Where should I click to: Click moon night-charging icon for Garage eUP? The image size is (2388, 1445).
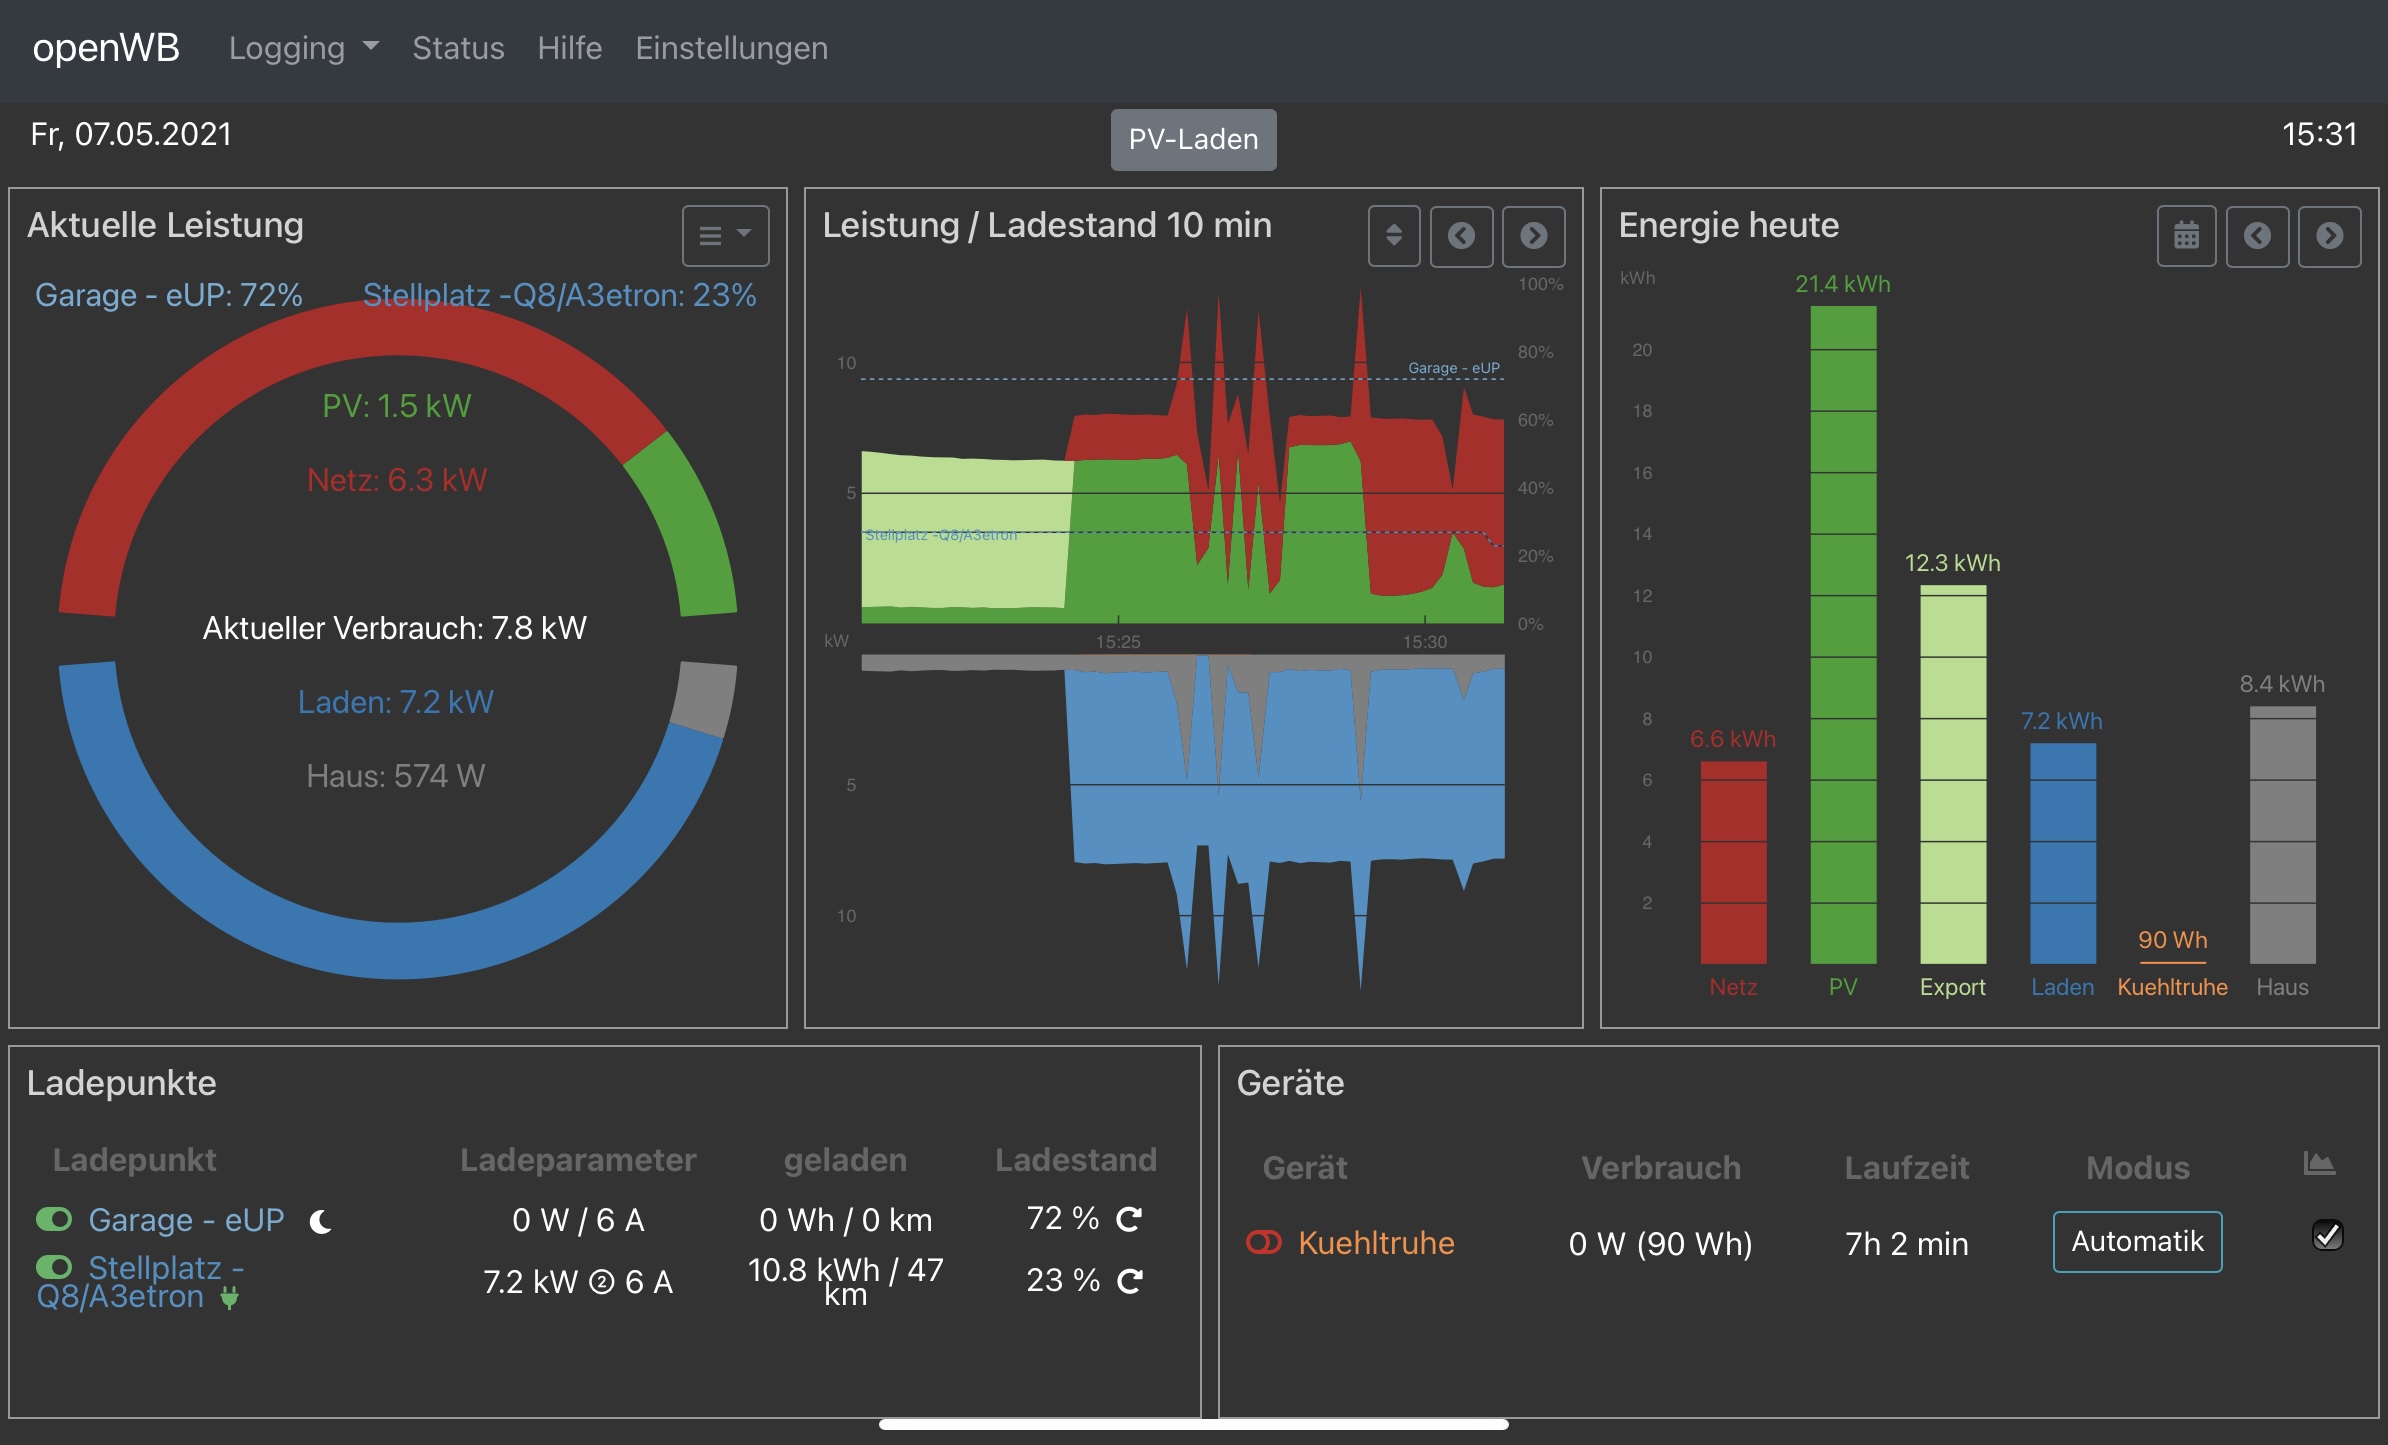pyautogui.click(x=320, y=1221)
